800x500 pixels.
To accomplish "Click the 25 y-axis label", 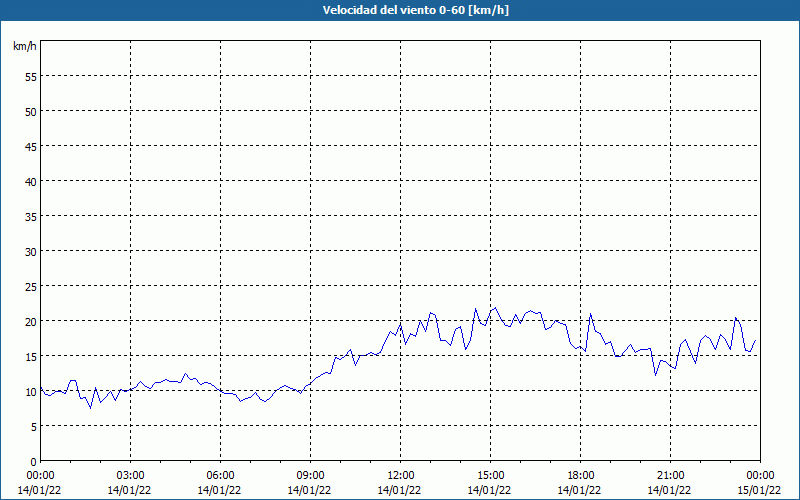I will pyautogui.click(x=31, y=287).
